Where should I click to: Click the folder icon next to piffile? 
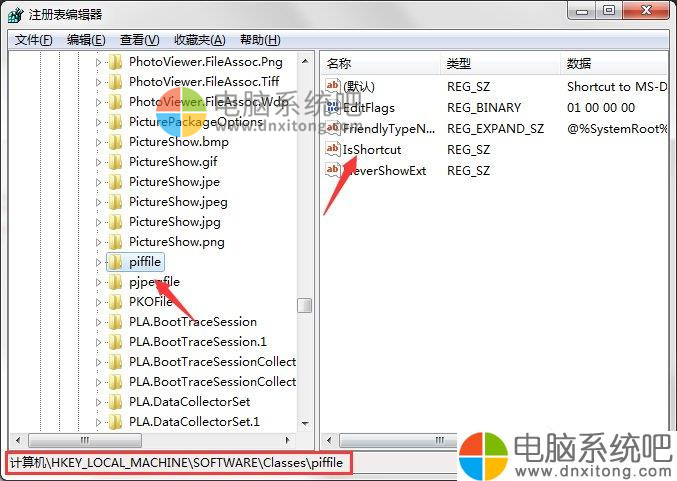click(x=115, y=262)
